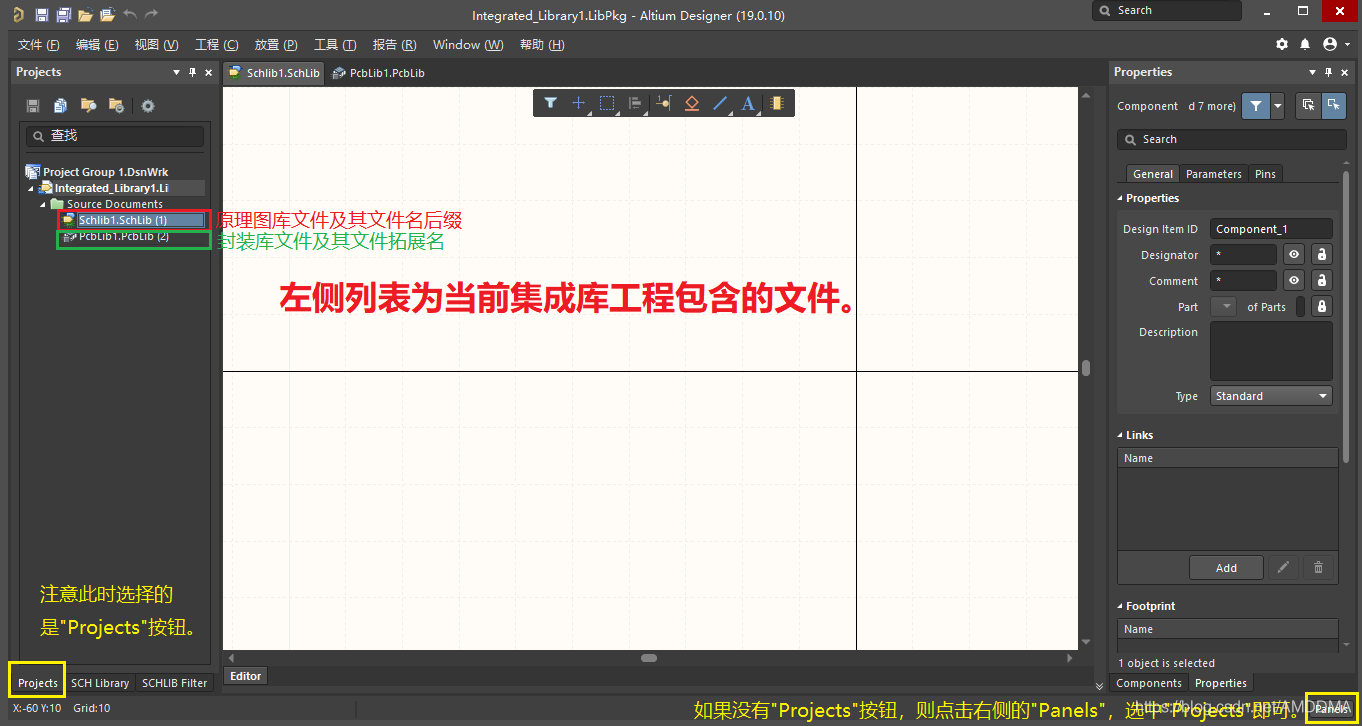Click the Place Line tool icon
This screenshot has width=1362, height=726.
click(720, 103)
